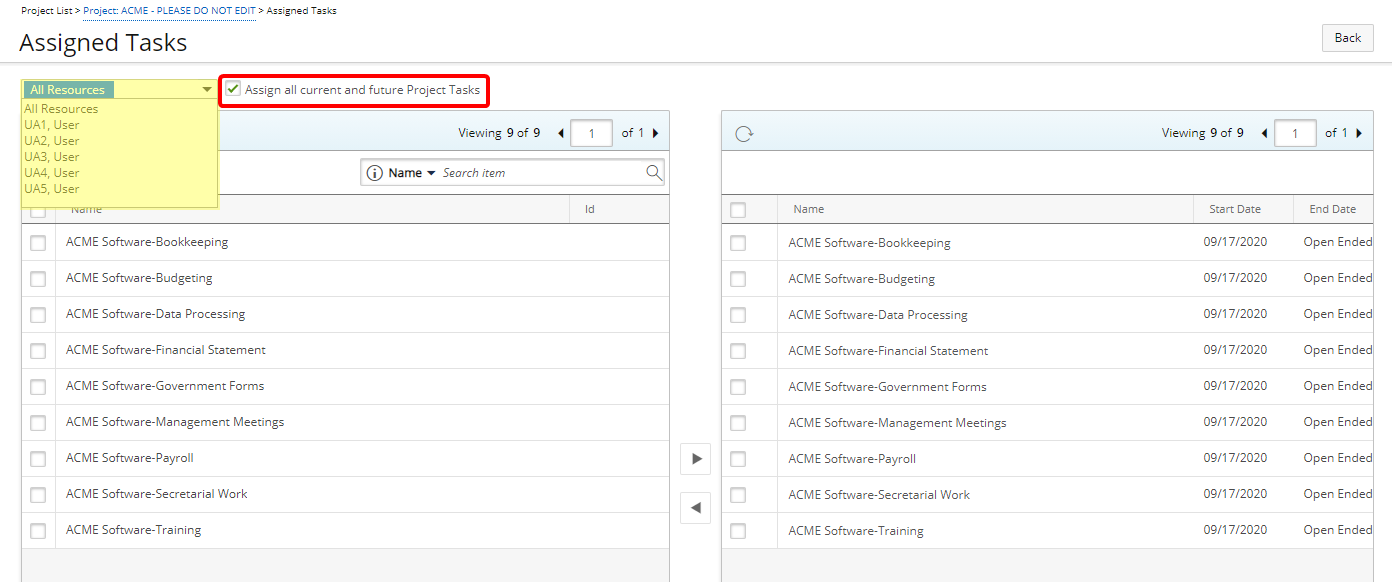Go to previous page in left panel
Screen dimensions: 1392x582
(x=560, y=133)
